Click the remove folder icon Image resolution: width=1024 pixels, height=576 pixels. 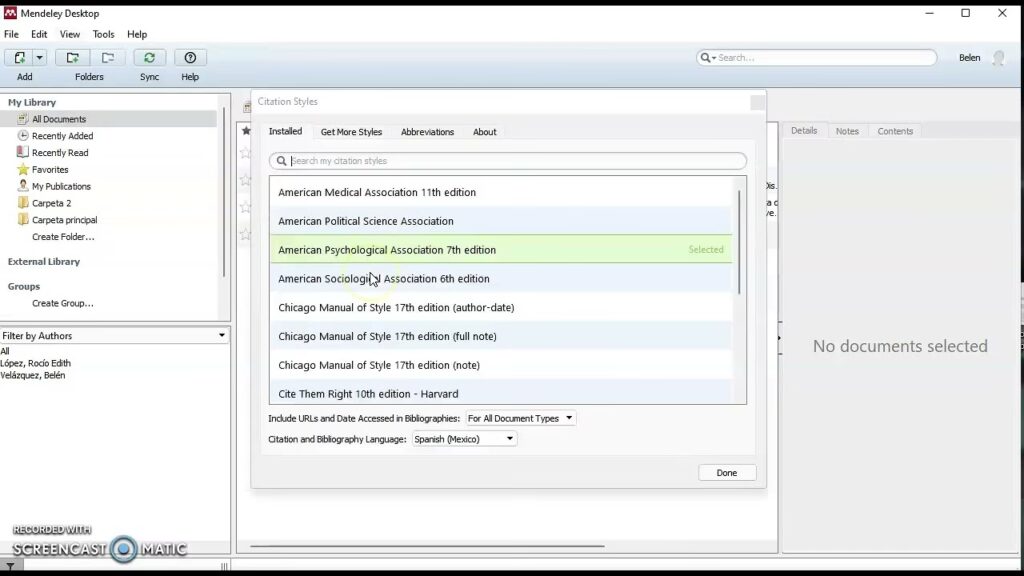click(x=107, y=58)
